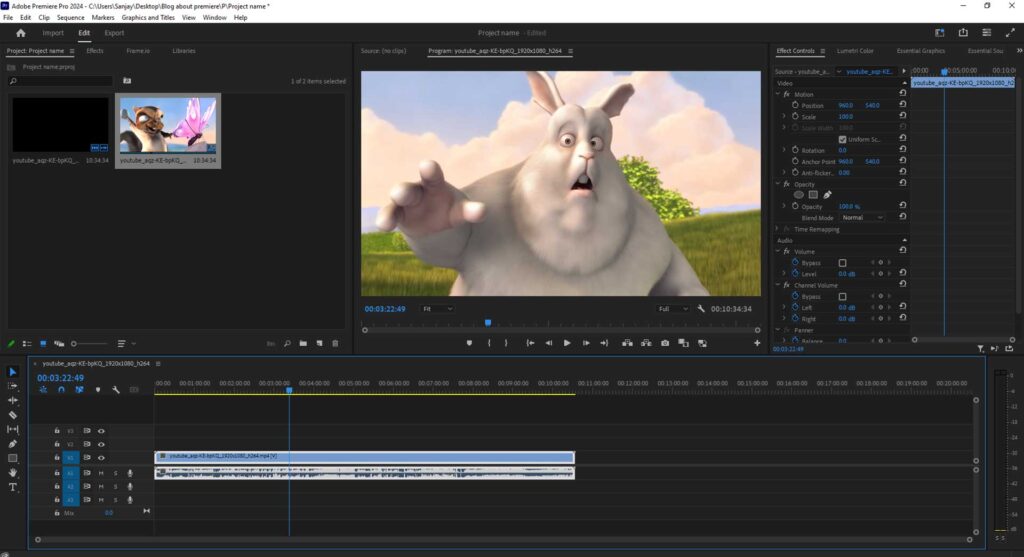
Task: Click the Mark In bracket button
Action: (488, 343)
